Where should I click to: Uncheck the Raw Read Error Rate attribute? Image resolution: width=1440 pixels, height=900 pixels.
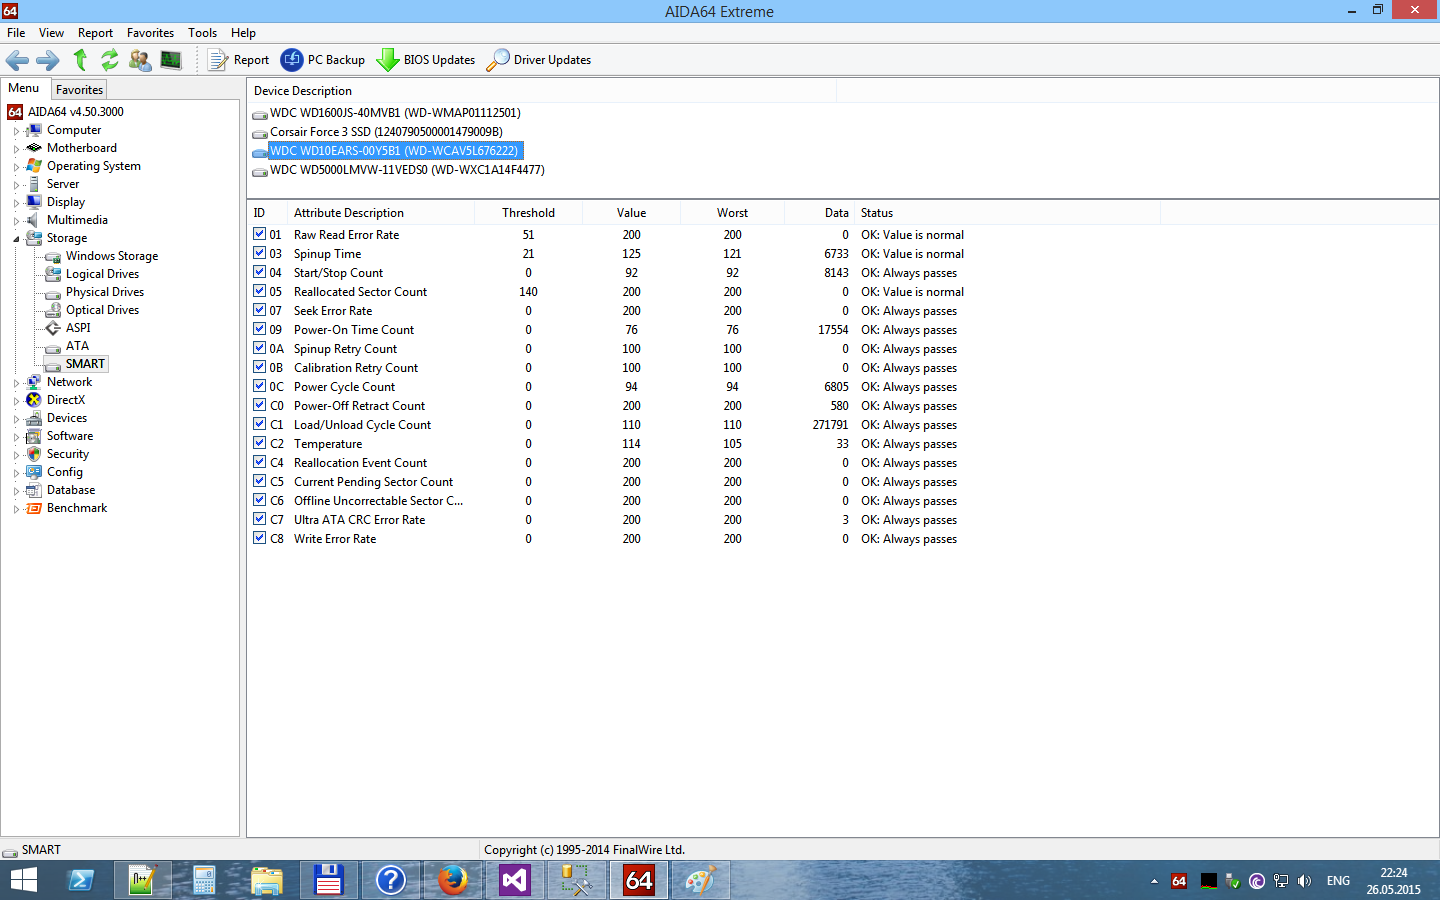point(259,234)
